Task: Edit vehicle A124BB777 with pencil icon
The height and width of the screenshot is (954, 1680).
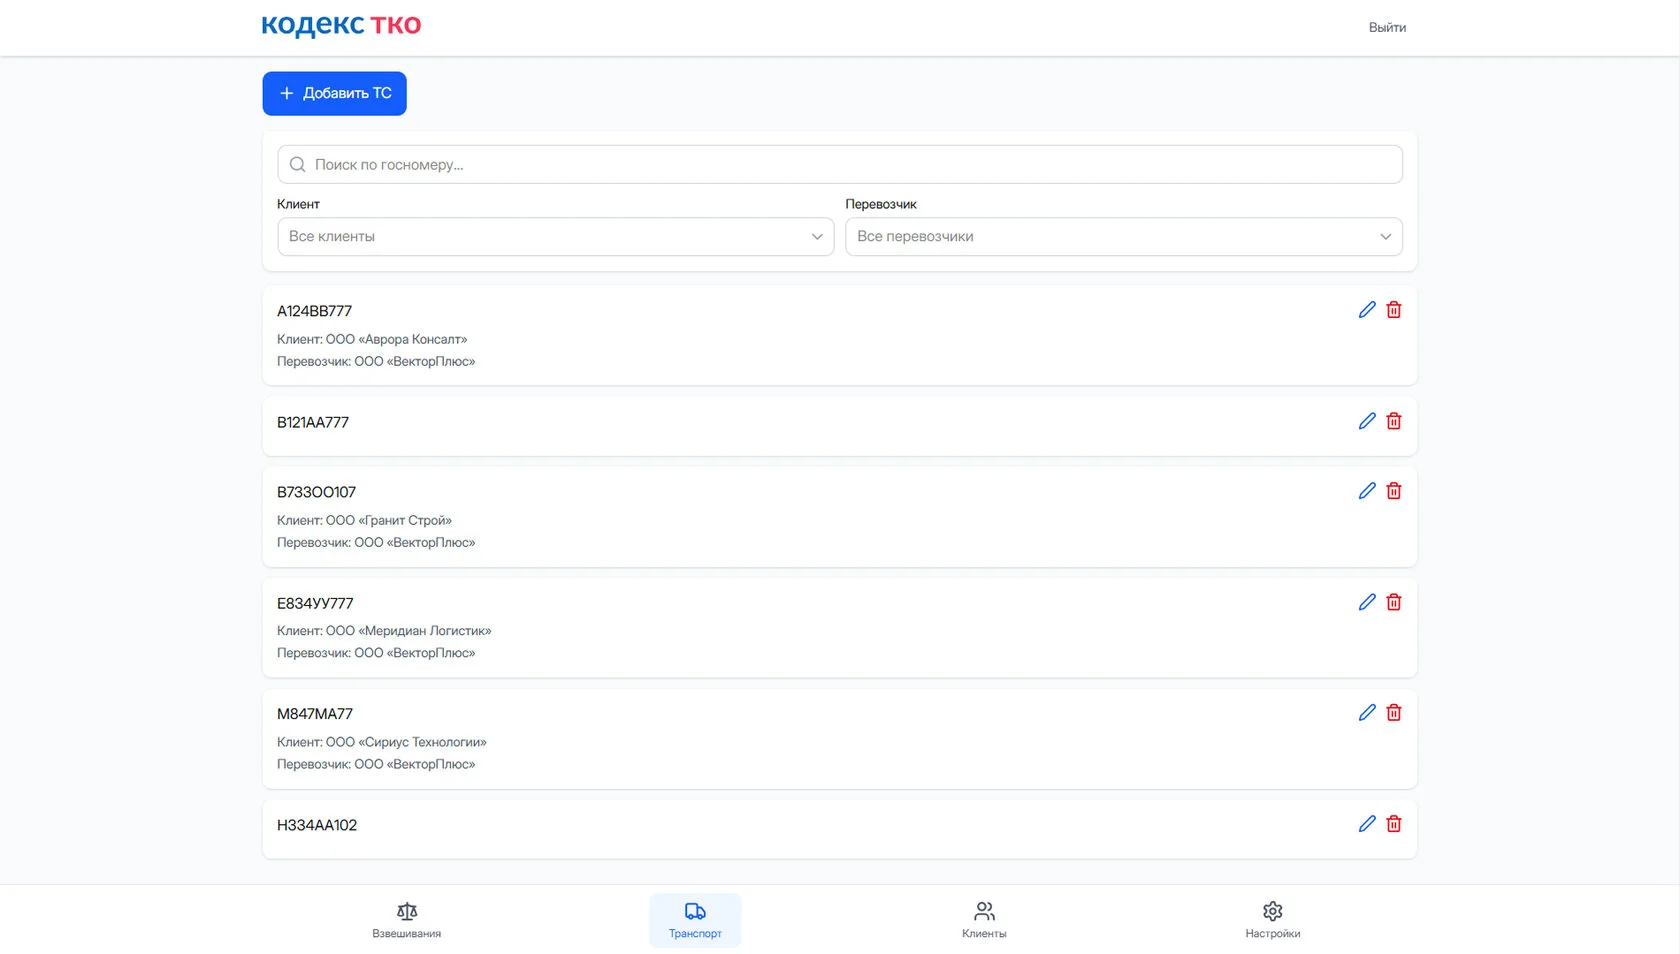Action: [1367, 310]
